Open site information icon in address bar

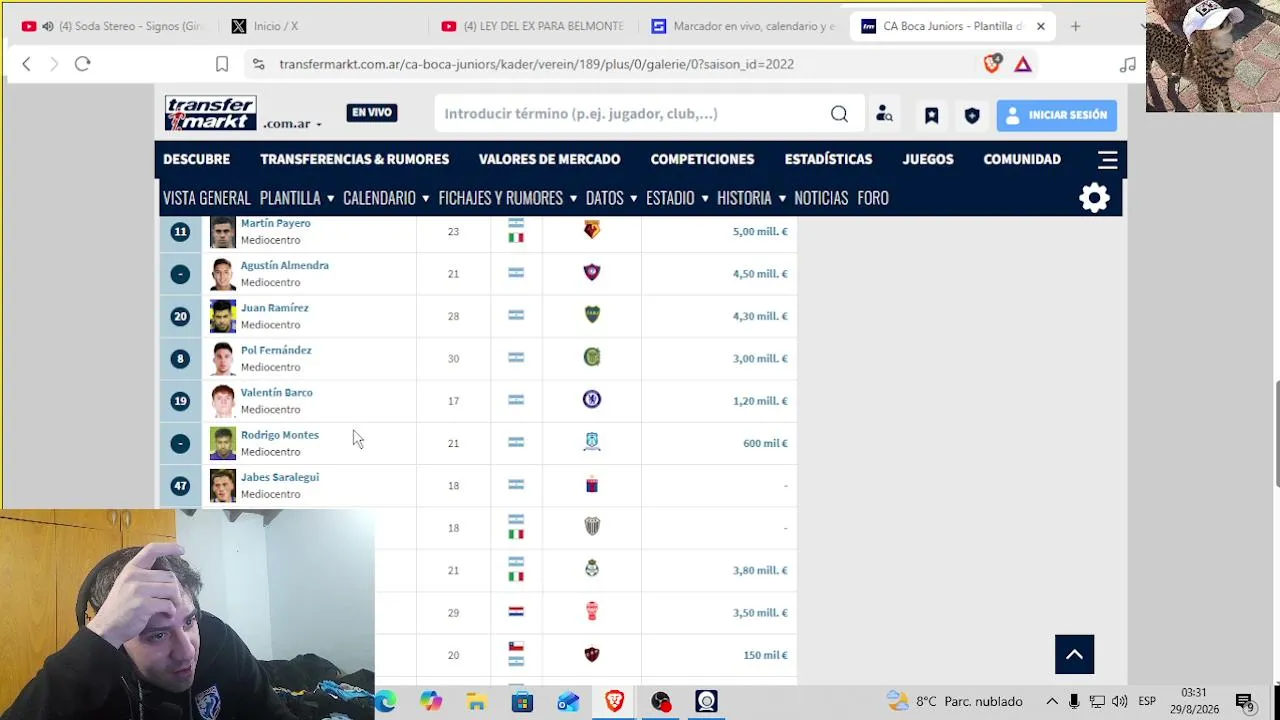tap(258, 64)
